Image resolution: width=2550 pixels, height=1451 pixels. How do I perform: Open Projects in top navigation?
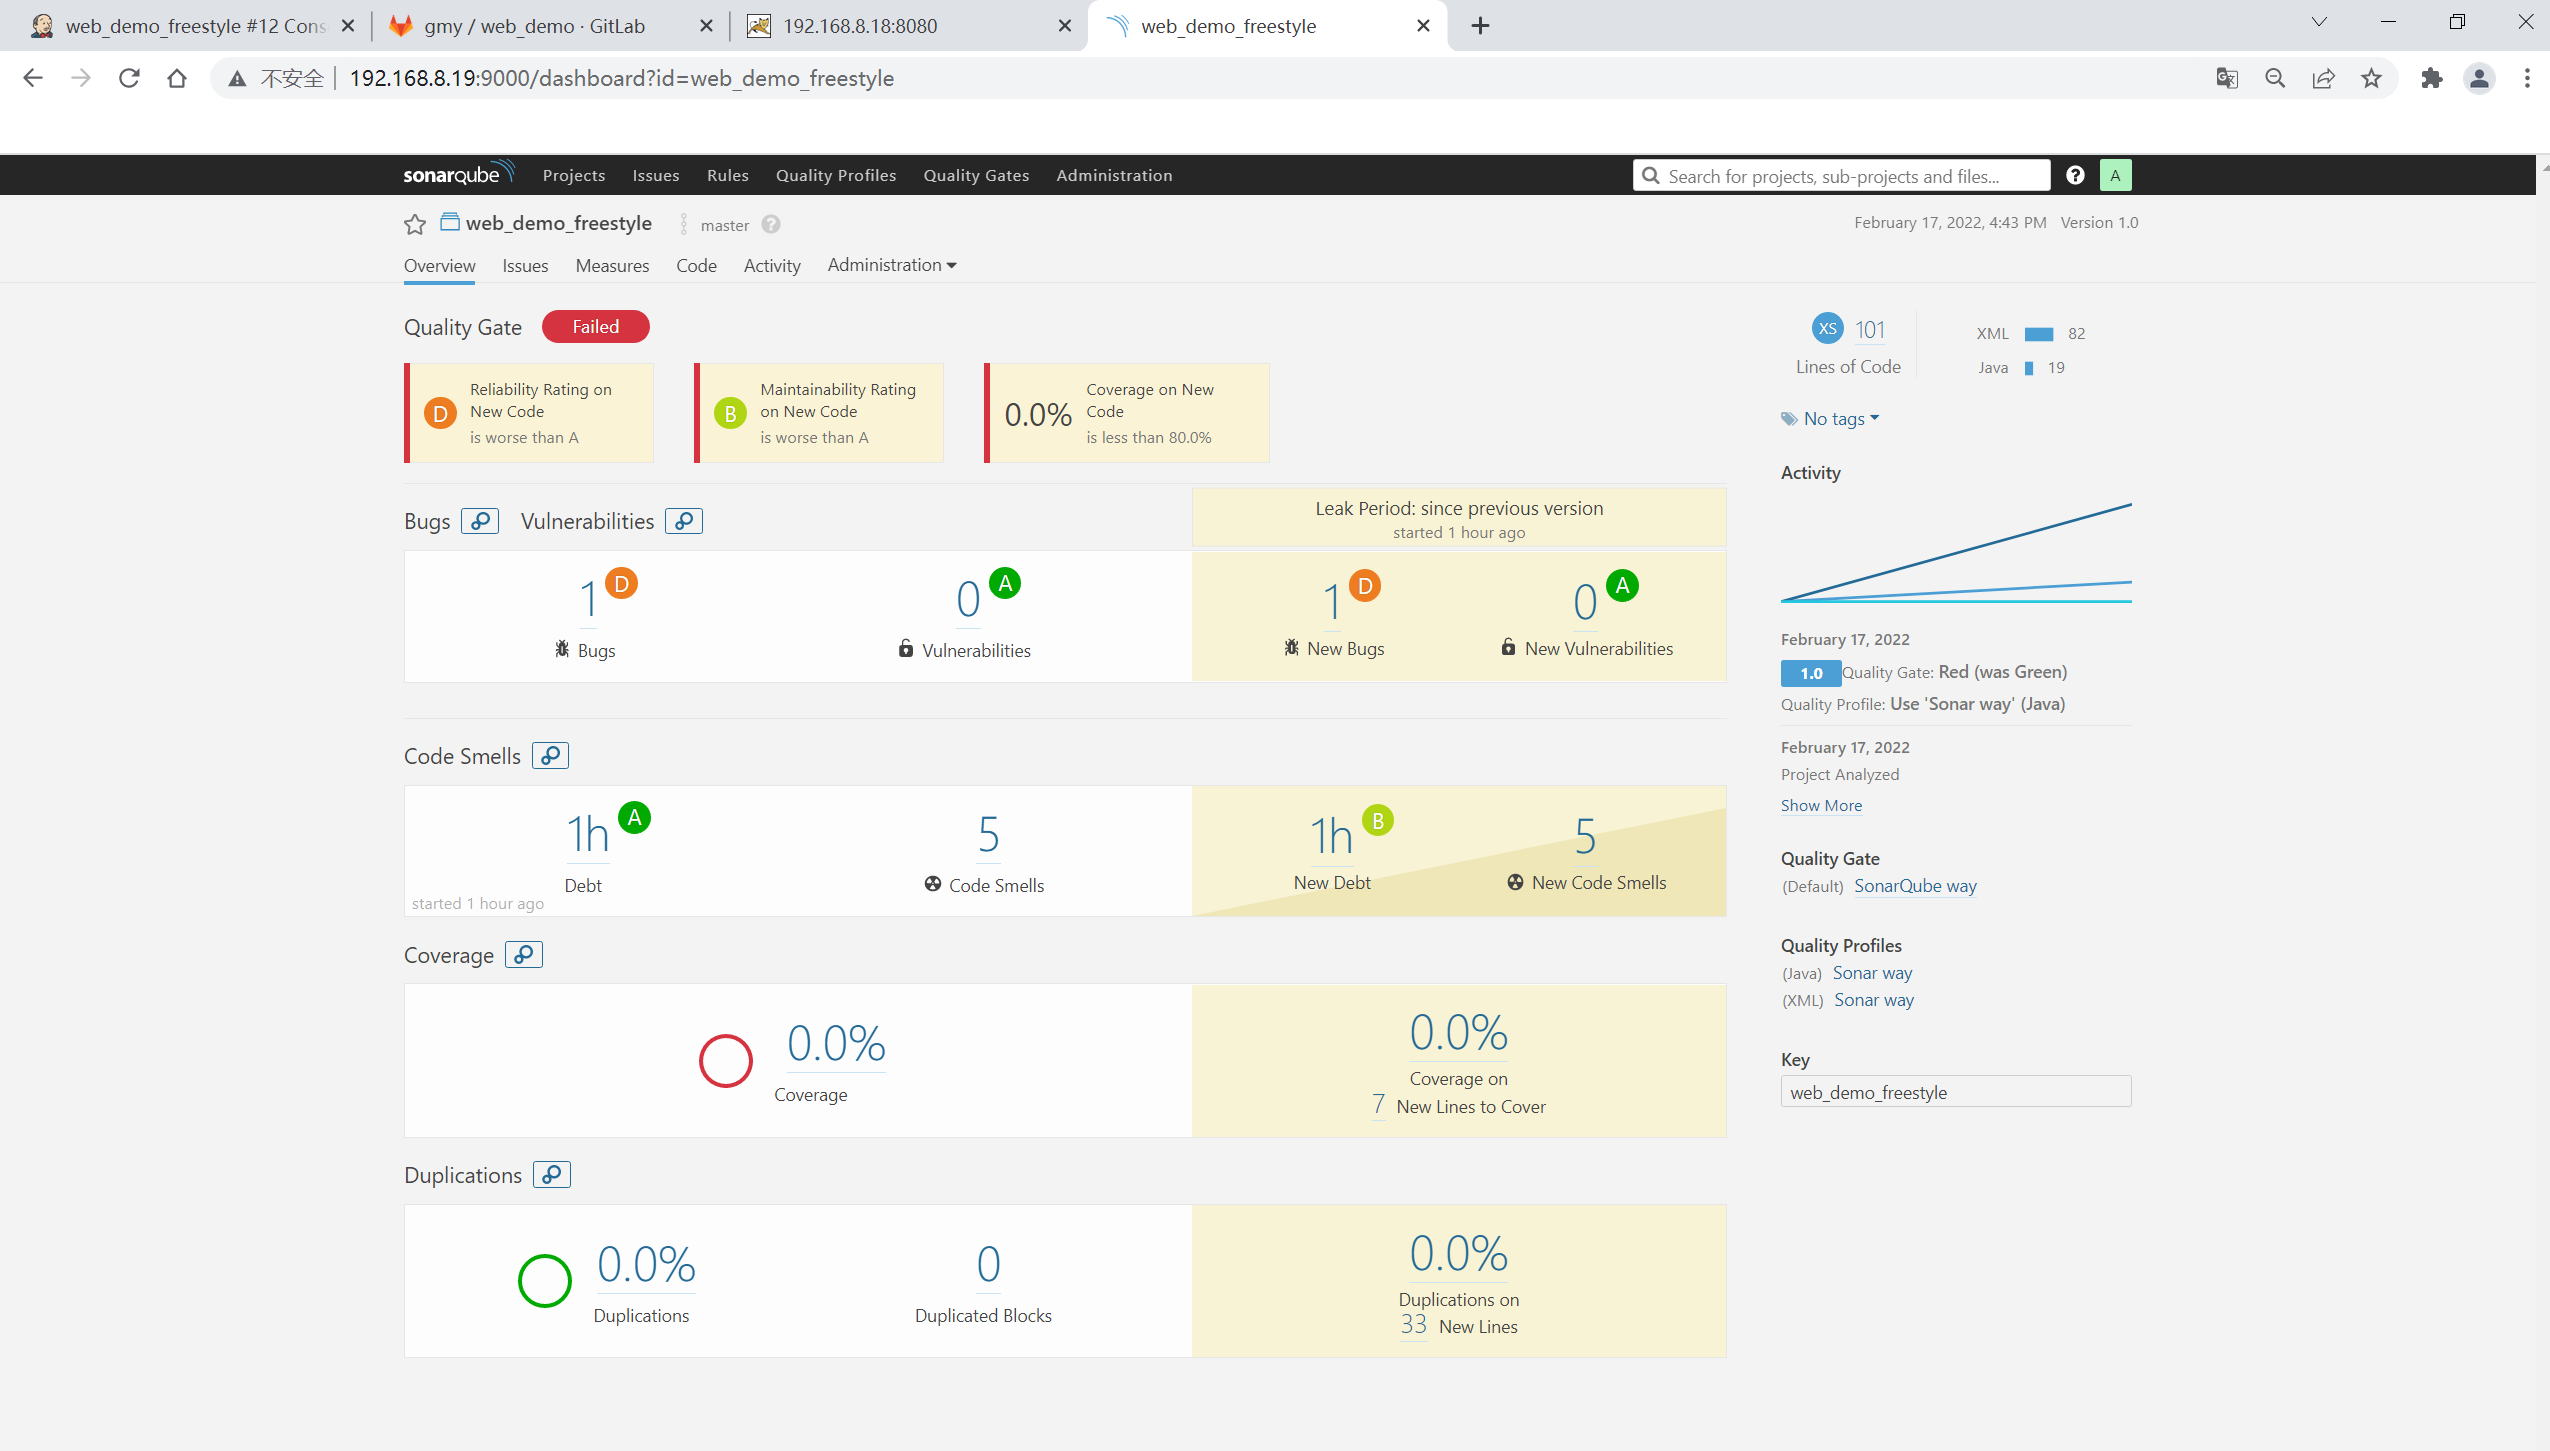click(x=574, y=175)
